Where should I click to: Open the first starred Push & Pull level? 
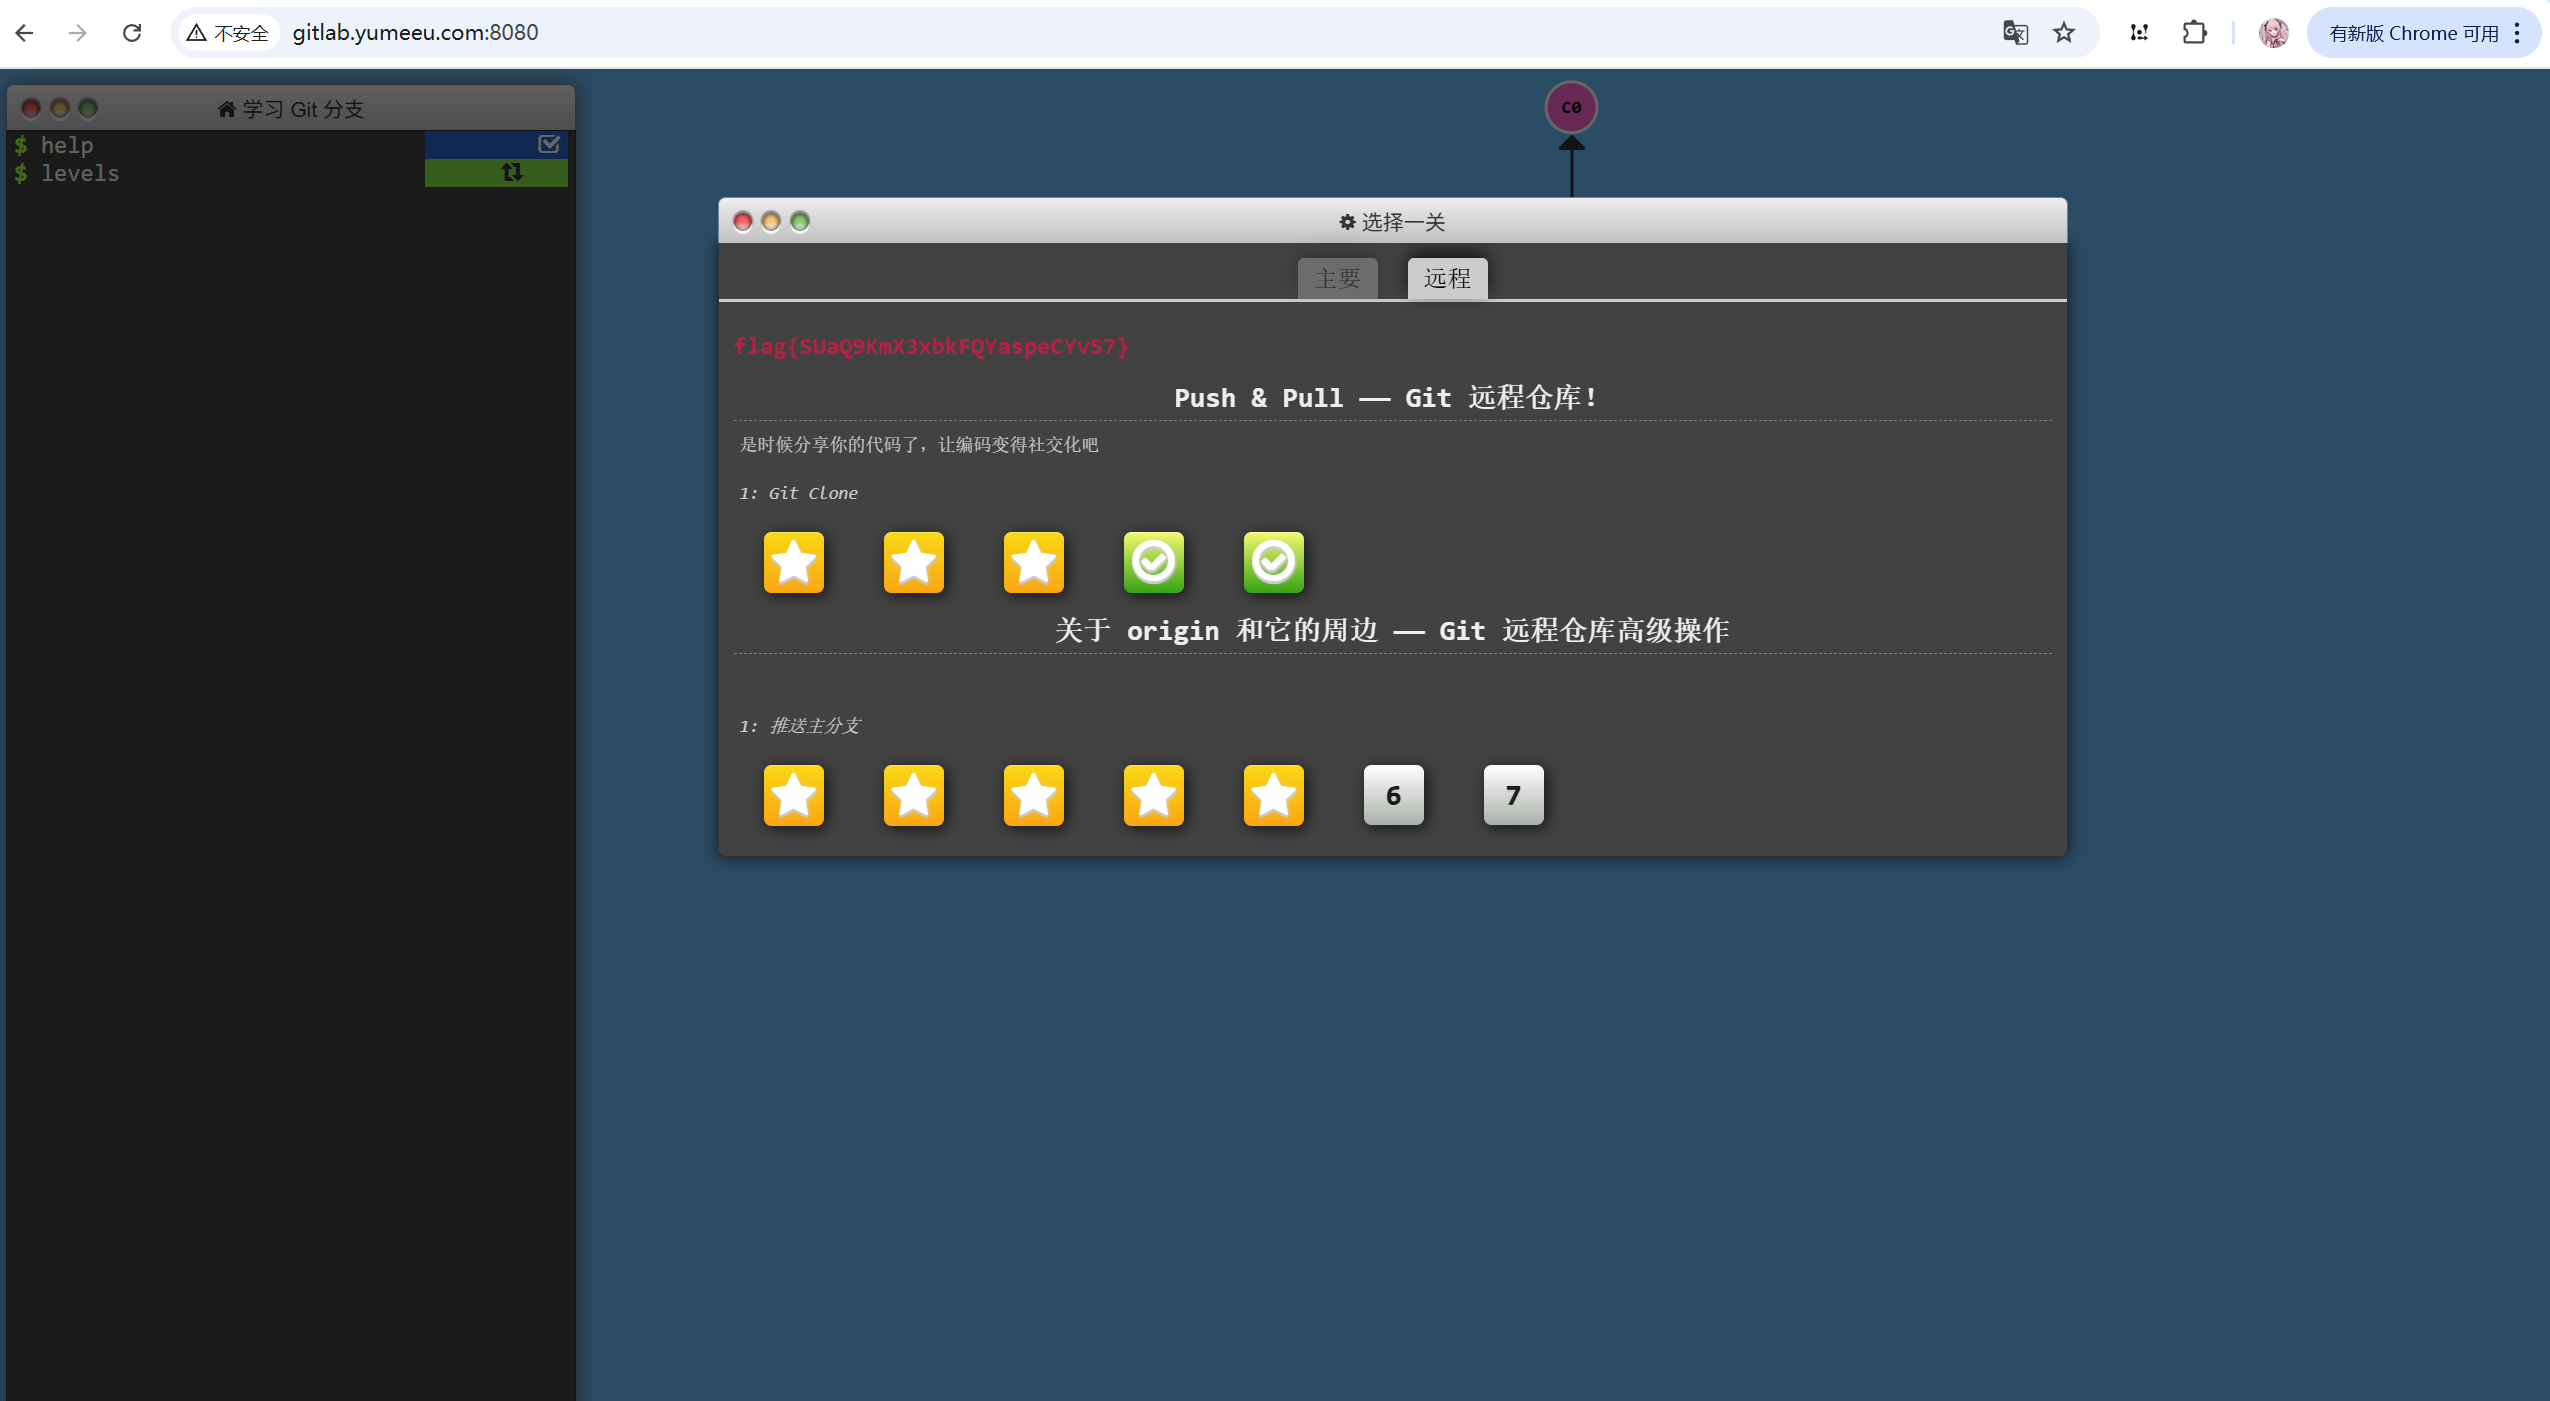pos(793,562)
